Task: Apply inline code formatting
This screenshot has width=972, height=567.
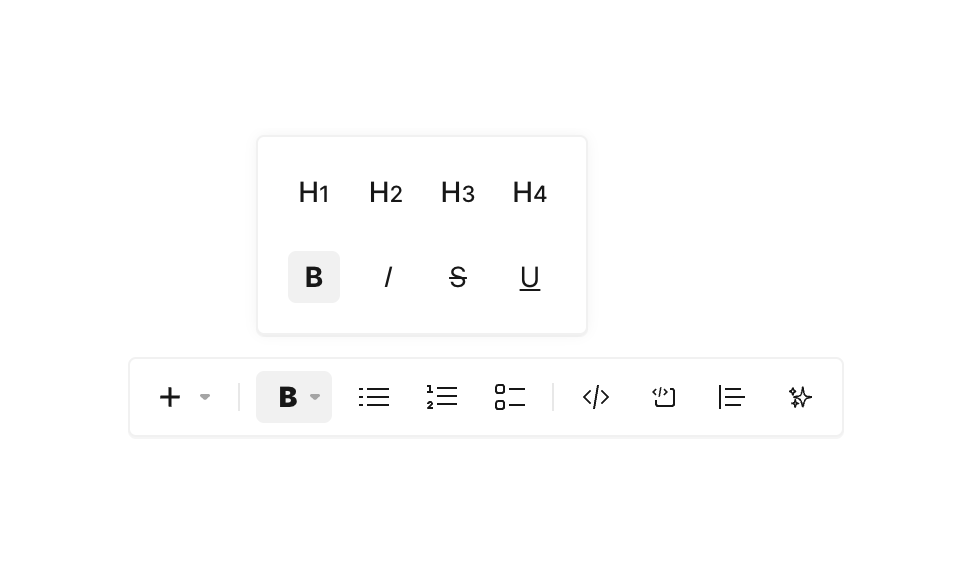Action: [x=596, y=397]
